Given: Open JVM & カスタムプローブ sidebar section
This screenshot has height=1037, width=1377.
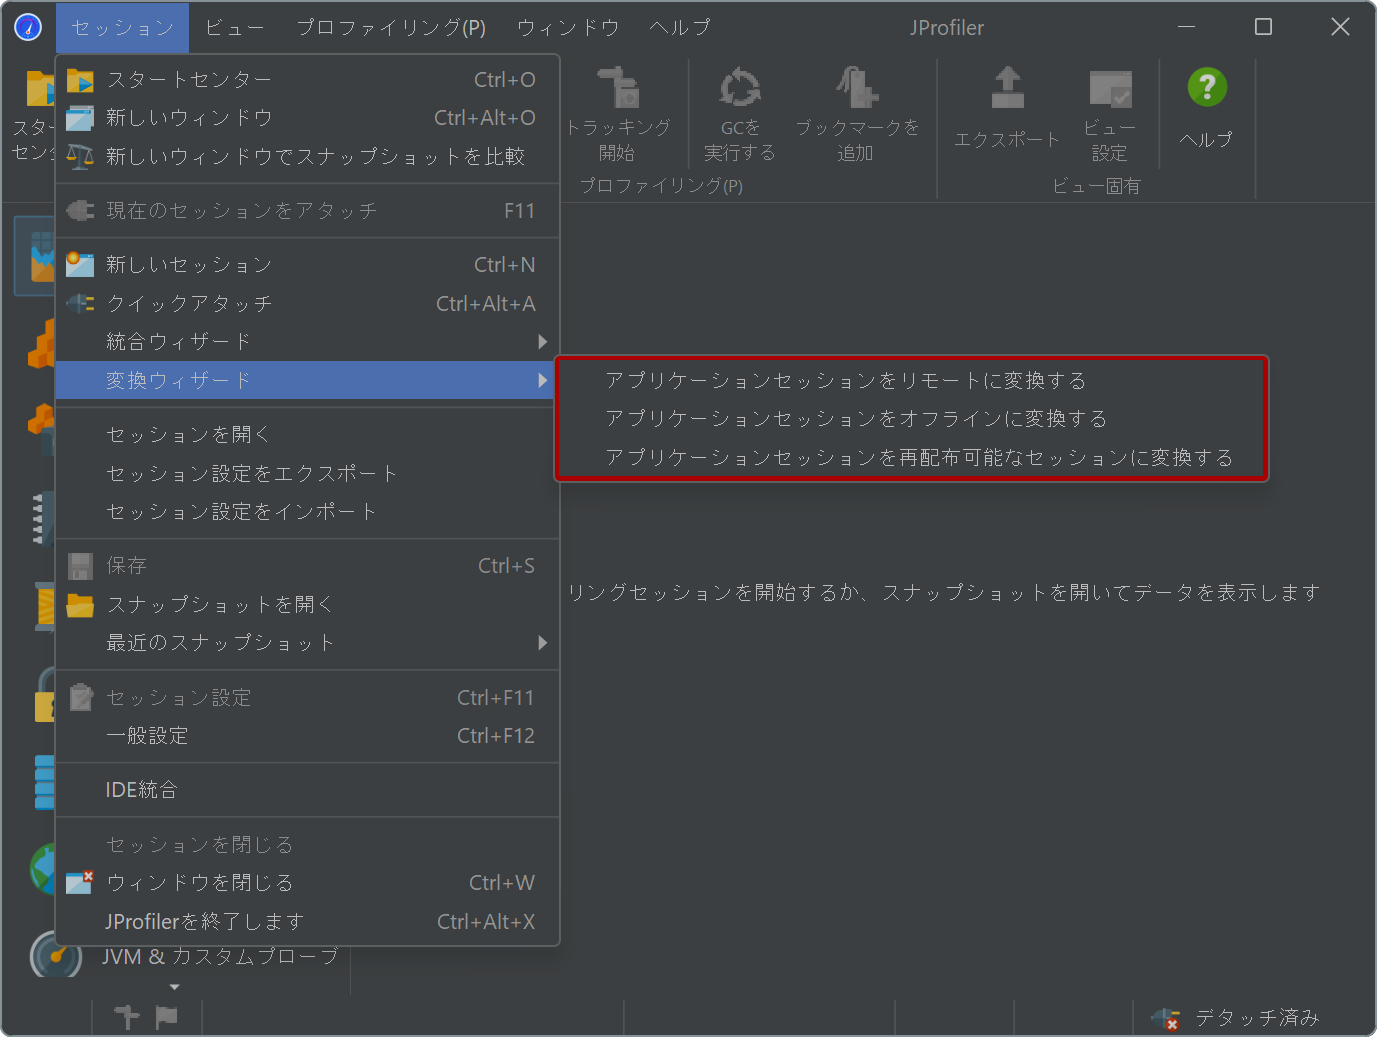Looking at the screenshot, I should [220, 957].
